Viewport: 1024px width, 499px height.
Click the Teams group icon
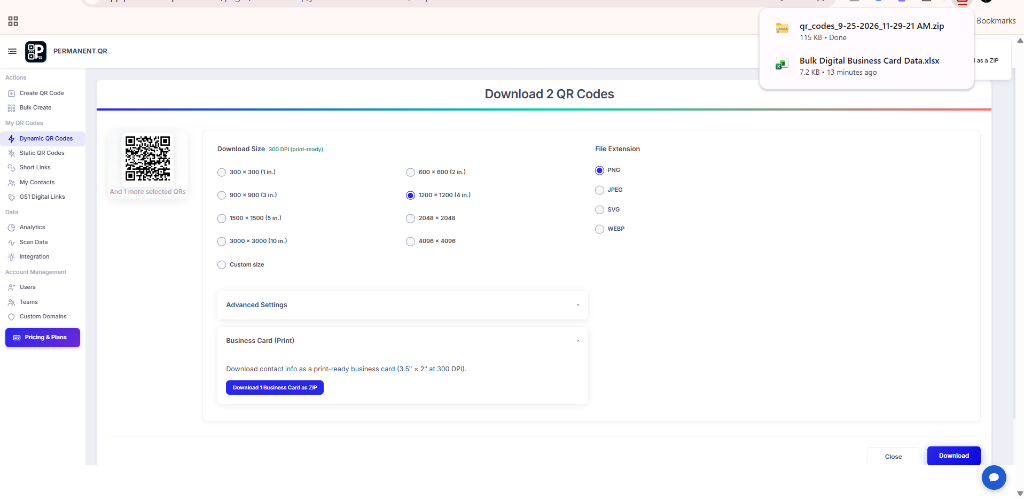(x=11, y=302)
